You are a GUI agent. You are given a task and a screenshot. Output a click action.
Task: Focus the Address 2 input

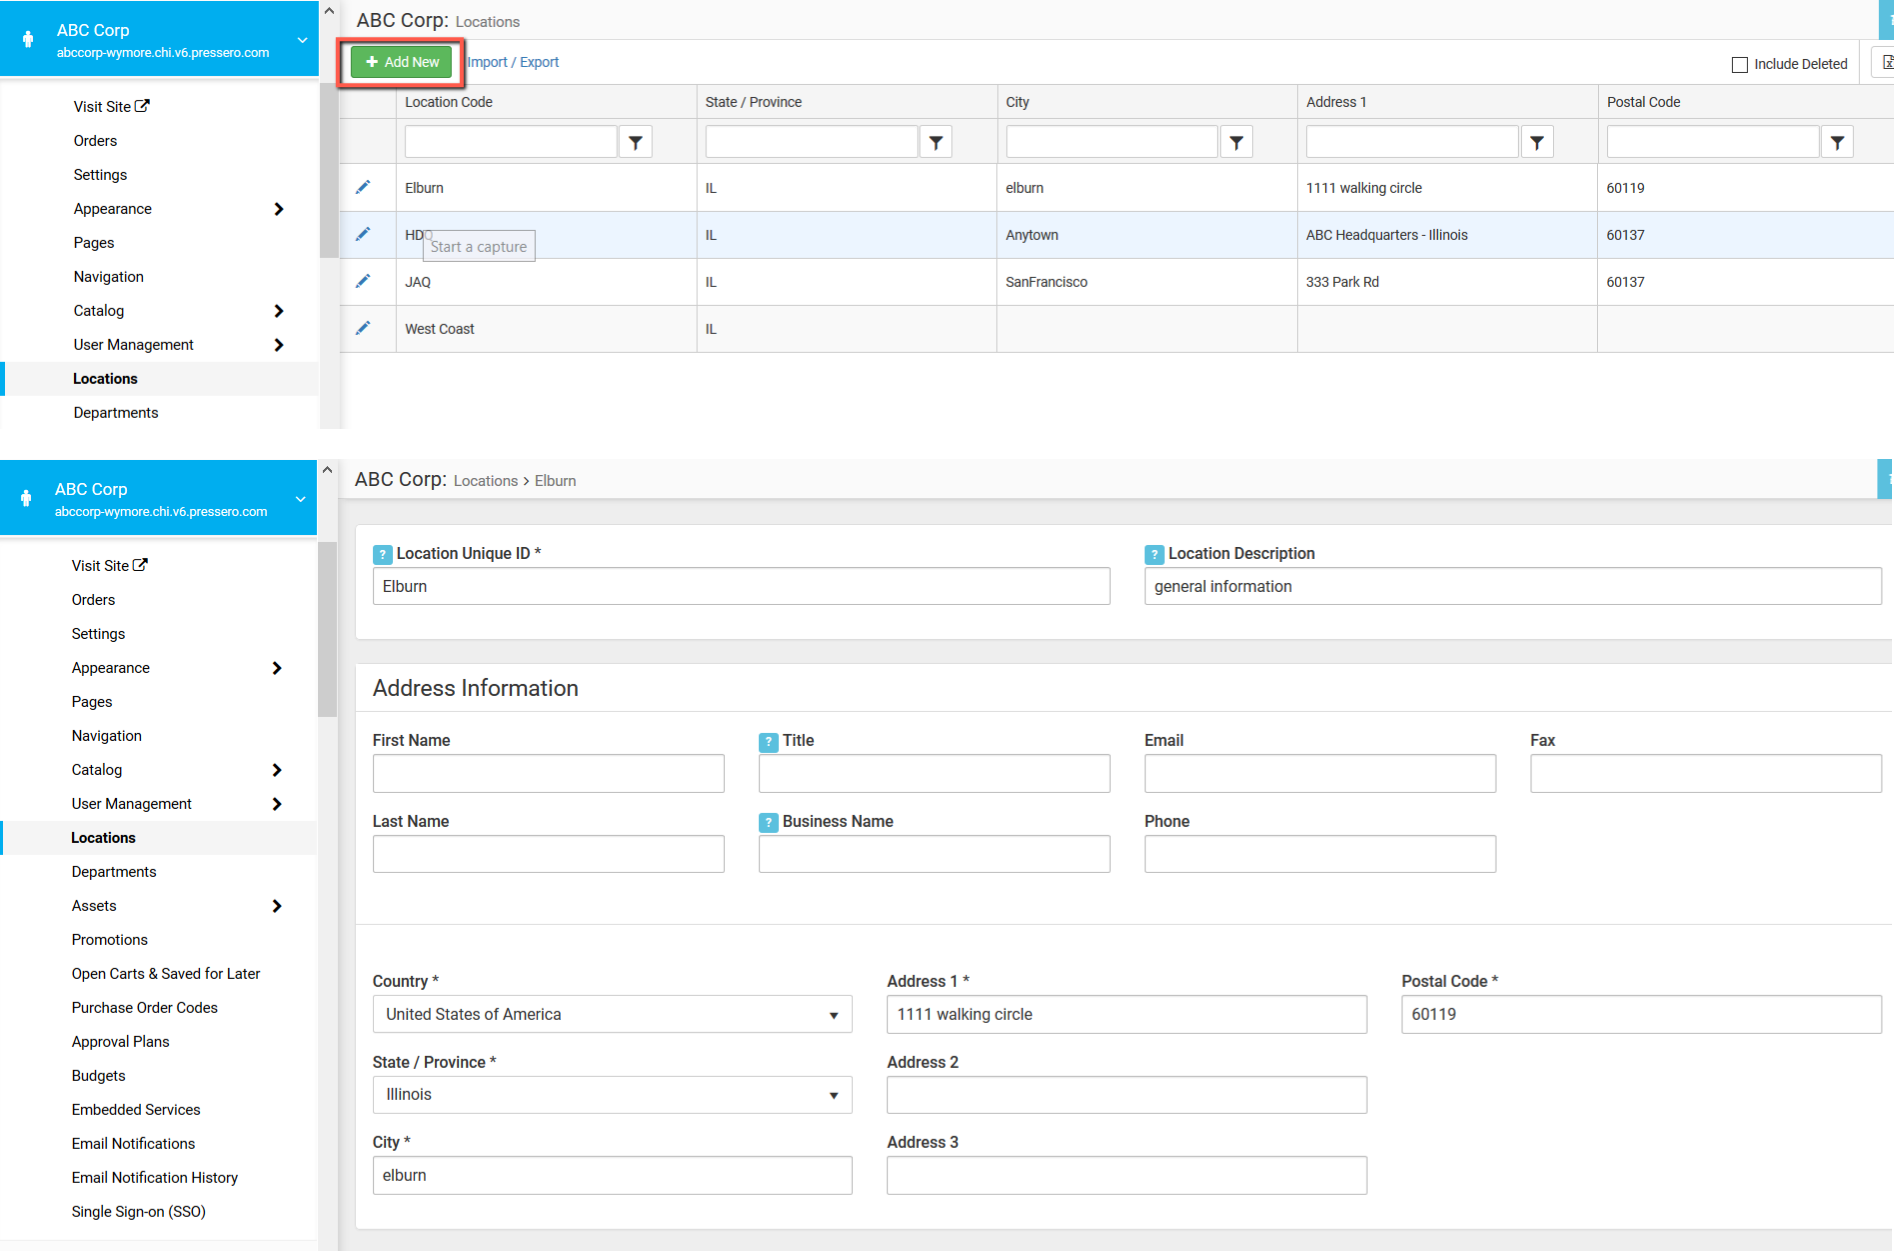[1127, 1095]
